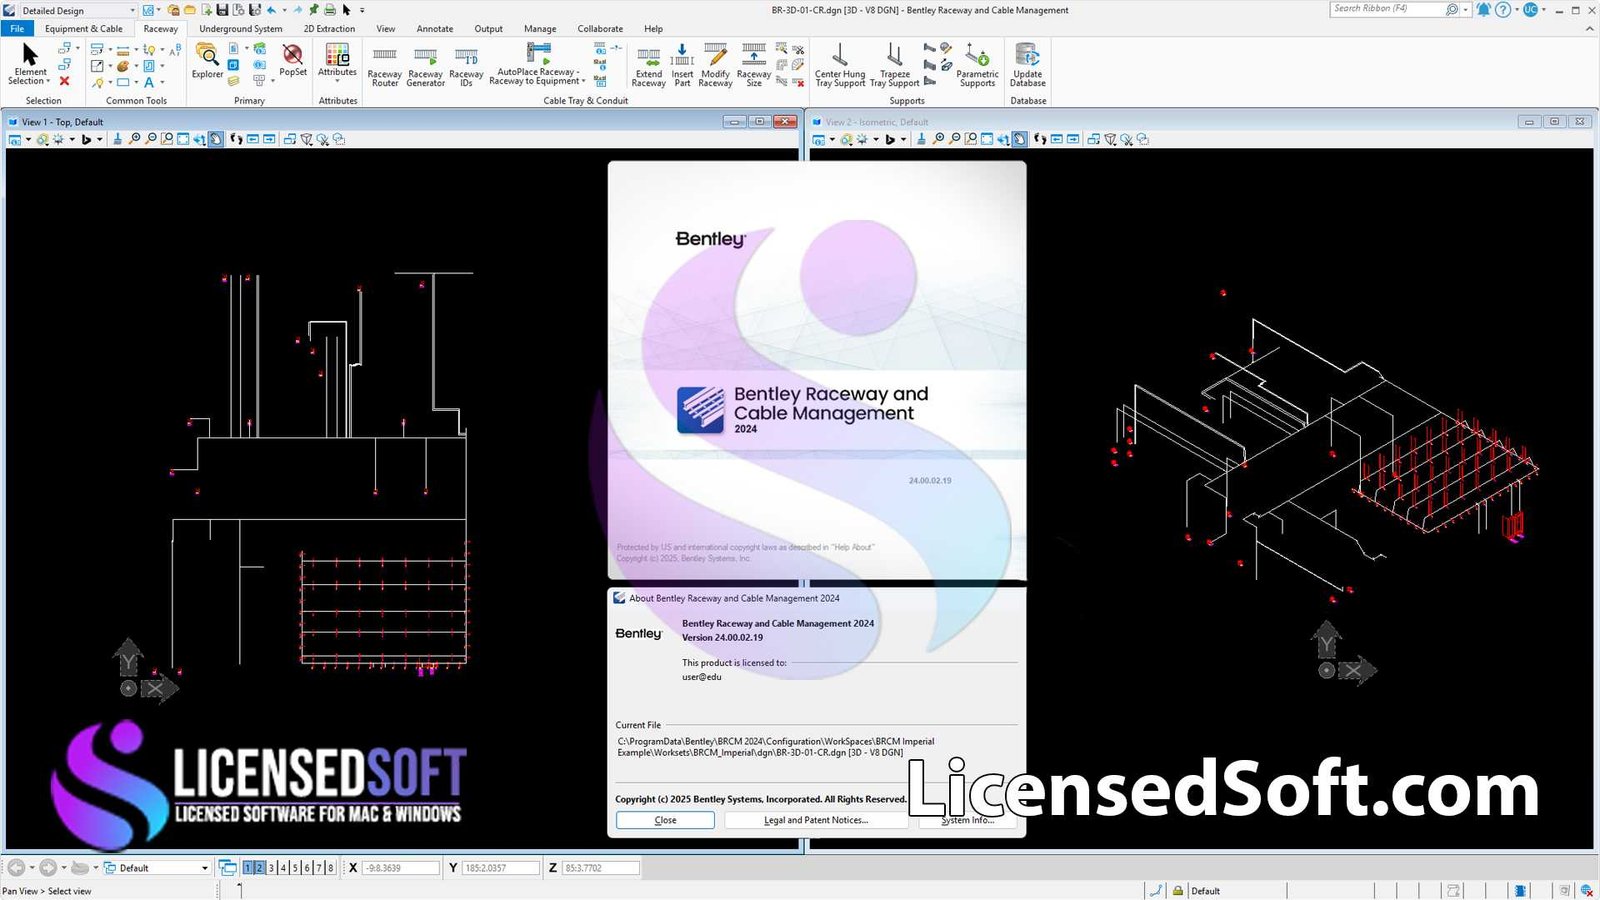Select the Modify Raceway tool
This screenshot has height=900, width=1600.
[x=715, y=66]
